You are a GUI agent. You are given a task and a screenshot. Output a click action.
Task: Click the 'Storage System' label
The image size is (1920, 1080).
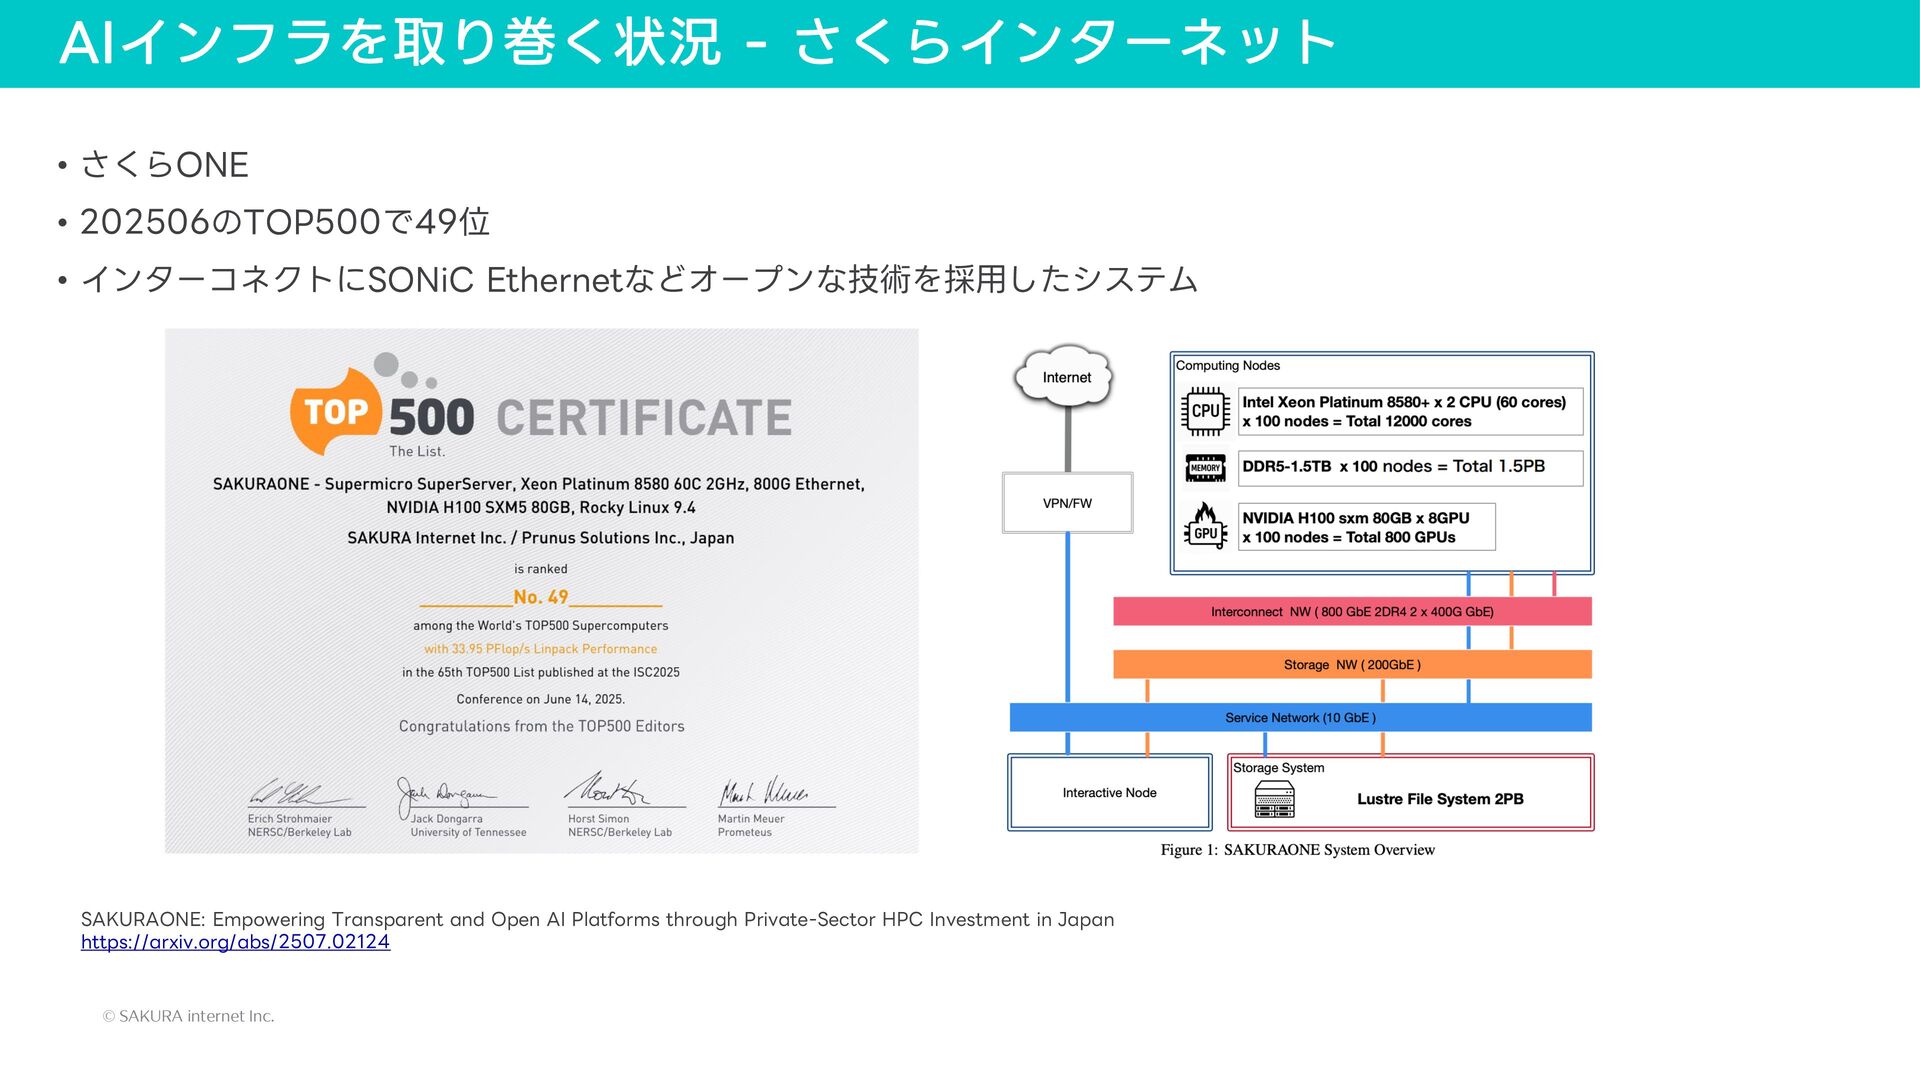pyautogui.click(x=1279, y=768)
